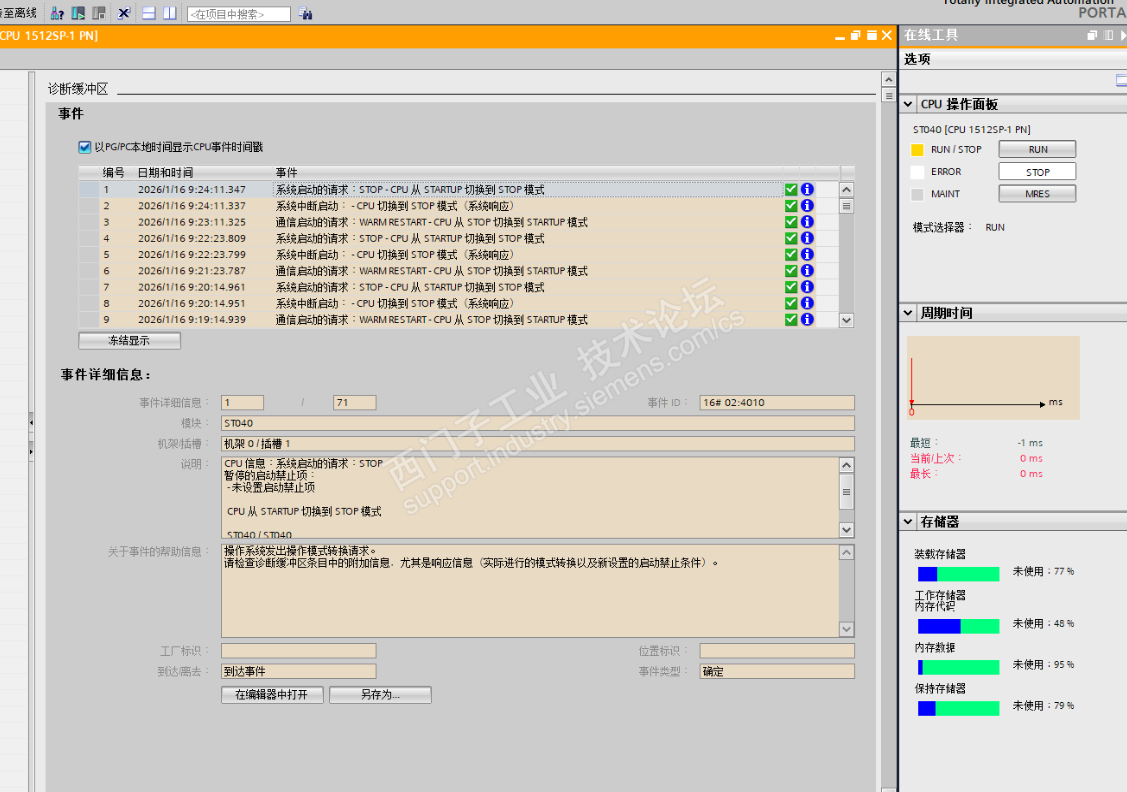Click the 事件 column header

[286, 172]
